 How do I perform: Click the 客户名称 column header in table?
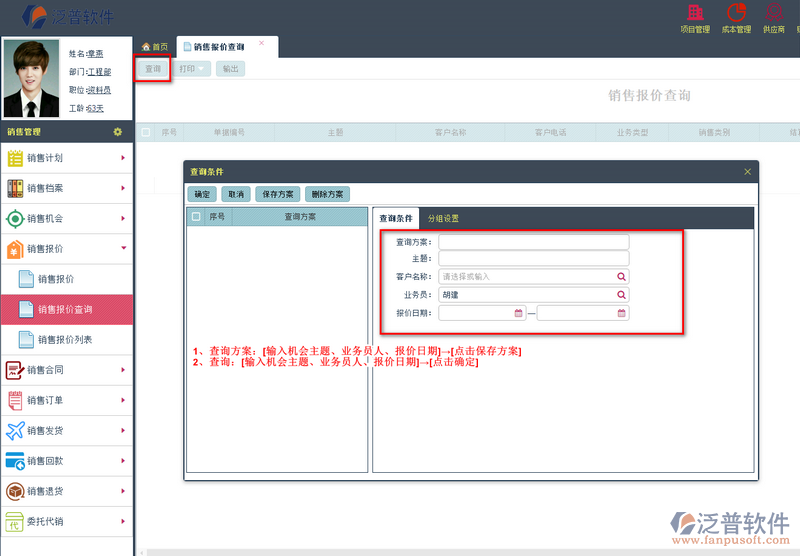pos(451,133)
